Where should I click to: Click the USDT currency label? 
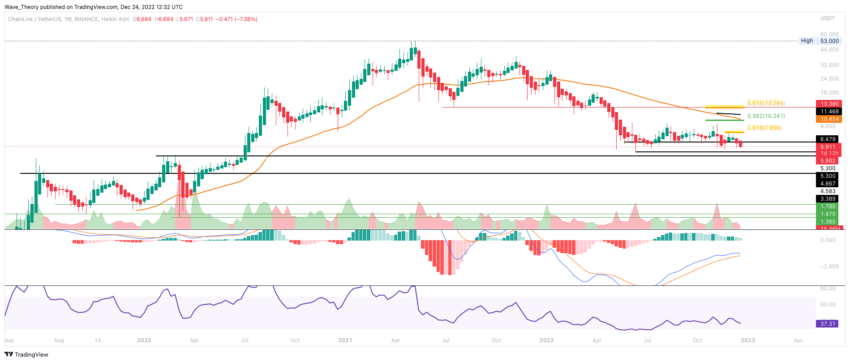coord(827,19)
